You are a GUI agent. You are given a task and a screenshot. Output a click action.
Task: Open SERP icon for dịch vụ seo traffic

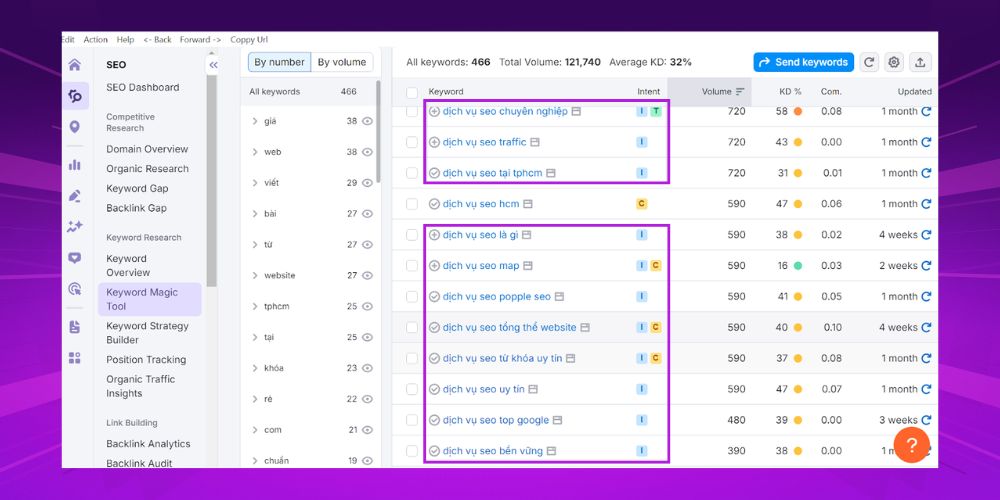tap(535, 142)
